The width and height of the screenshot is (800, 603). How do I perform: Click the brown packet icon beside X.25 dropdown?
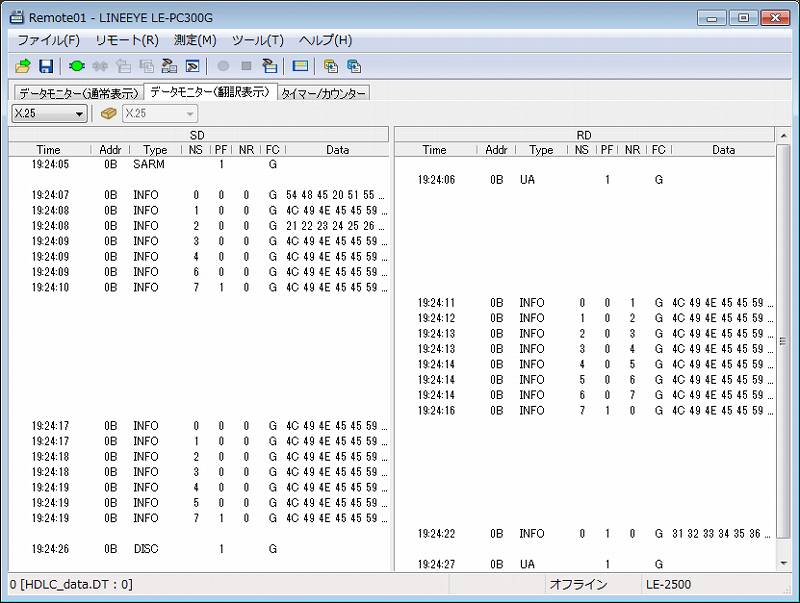pyautogui.click(x=109, y=113)
